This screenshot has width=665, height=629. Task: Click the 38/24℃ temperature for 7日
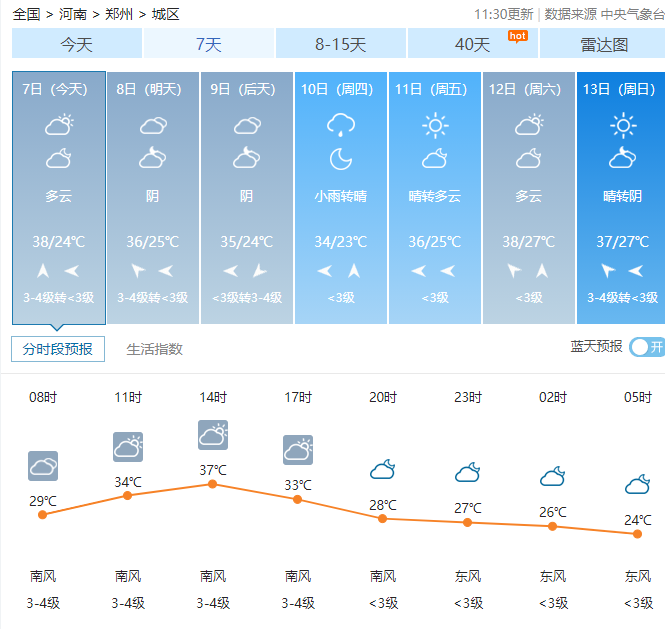[59, 241]
